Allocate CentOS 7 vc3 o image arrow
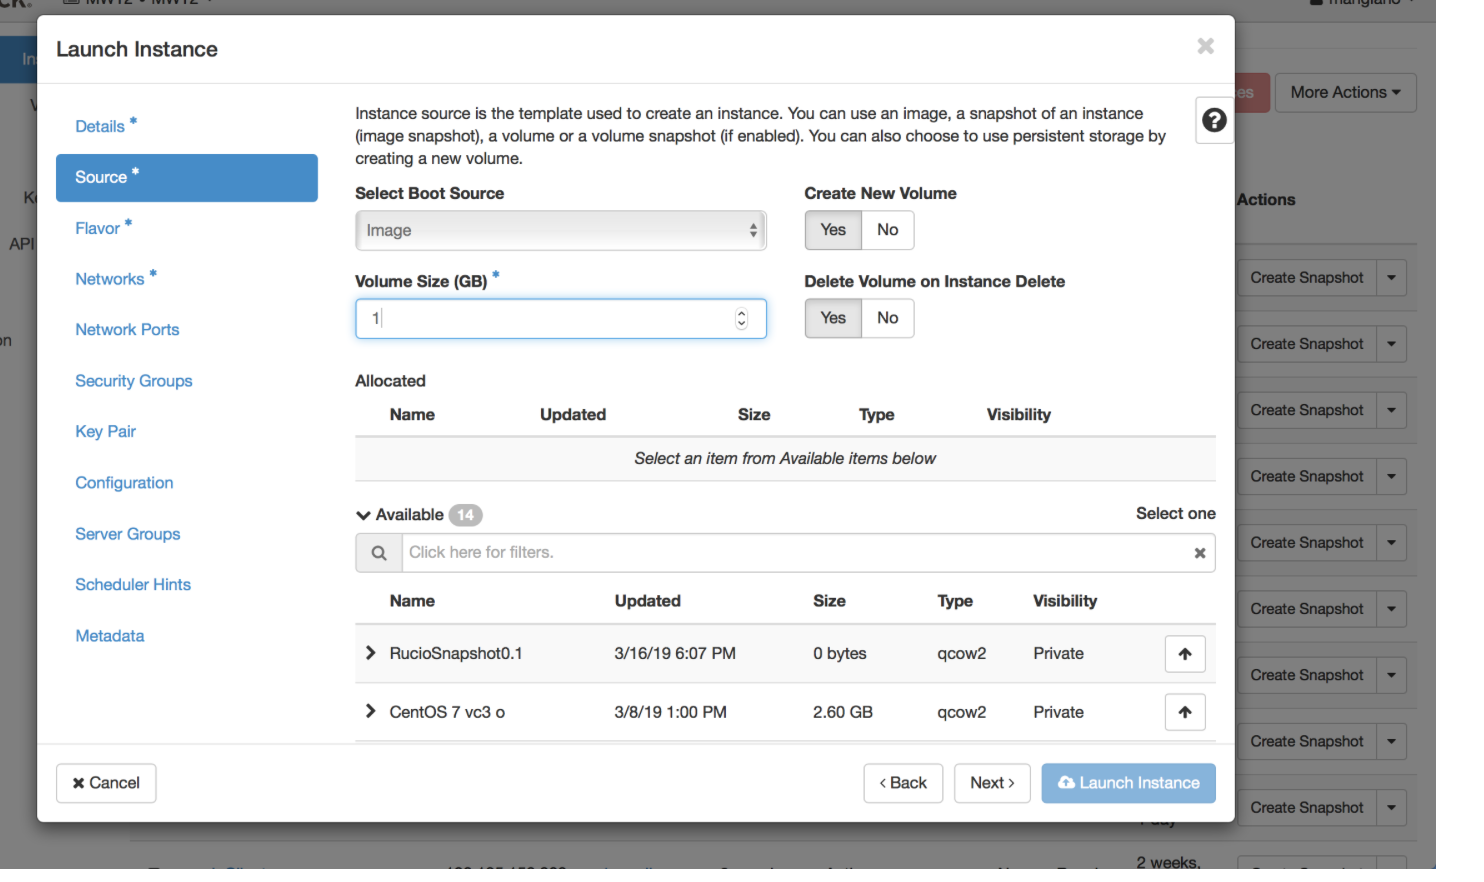Screen dimensions: 1484x882 click(x=1184, y=712)
